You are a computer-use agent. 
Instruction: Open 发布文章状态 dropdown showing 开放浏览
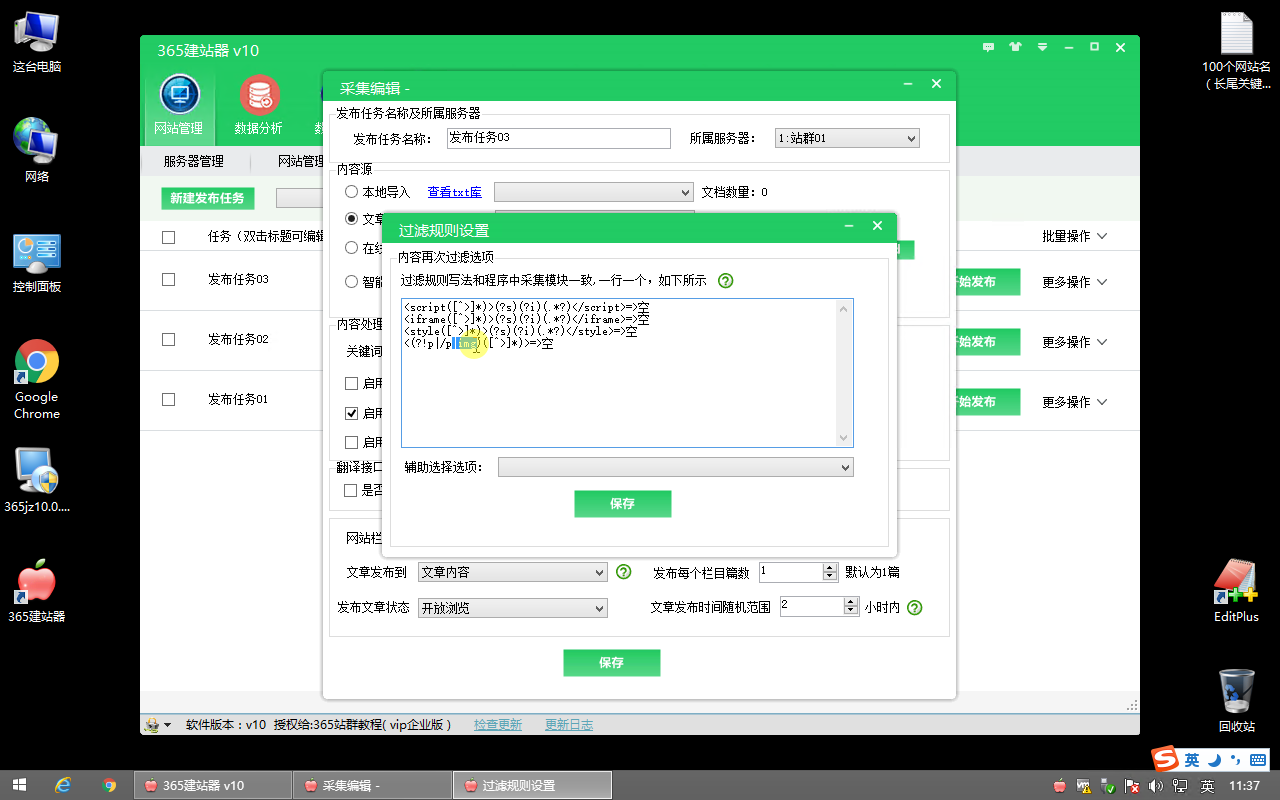point(513,608)
